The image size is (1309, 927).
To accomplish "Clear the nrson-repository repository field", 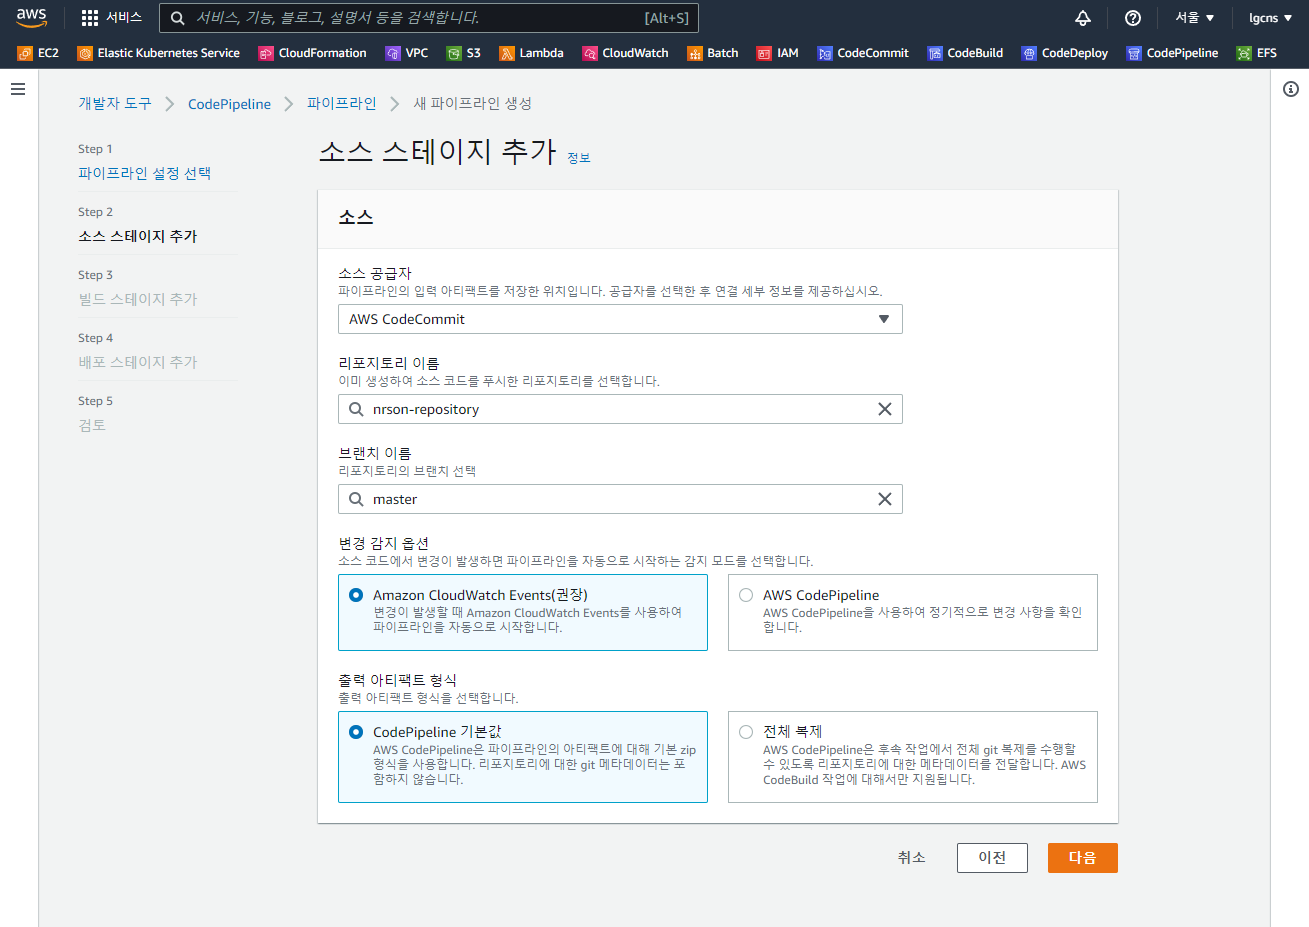I will [885, 409].
